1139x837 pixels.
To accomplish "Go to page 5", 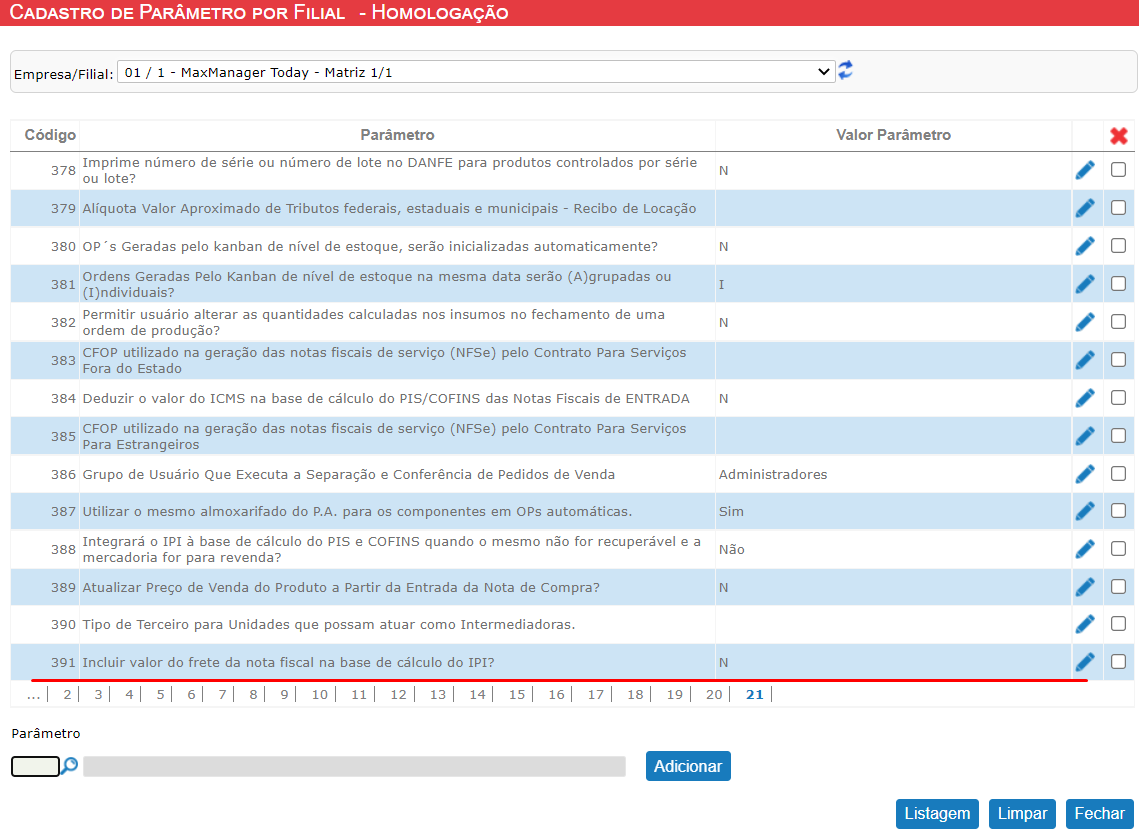I will click(161, 695).
